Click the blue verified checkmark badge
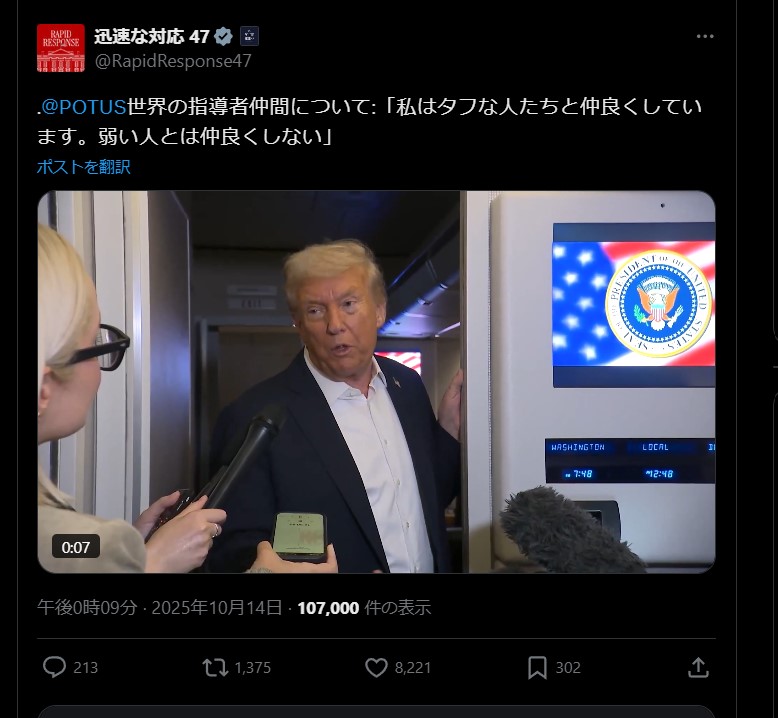 pyautogui.click(x=223, y=36)
